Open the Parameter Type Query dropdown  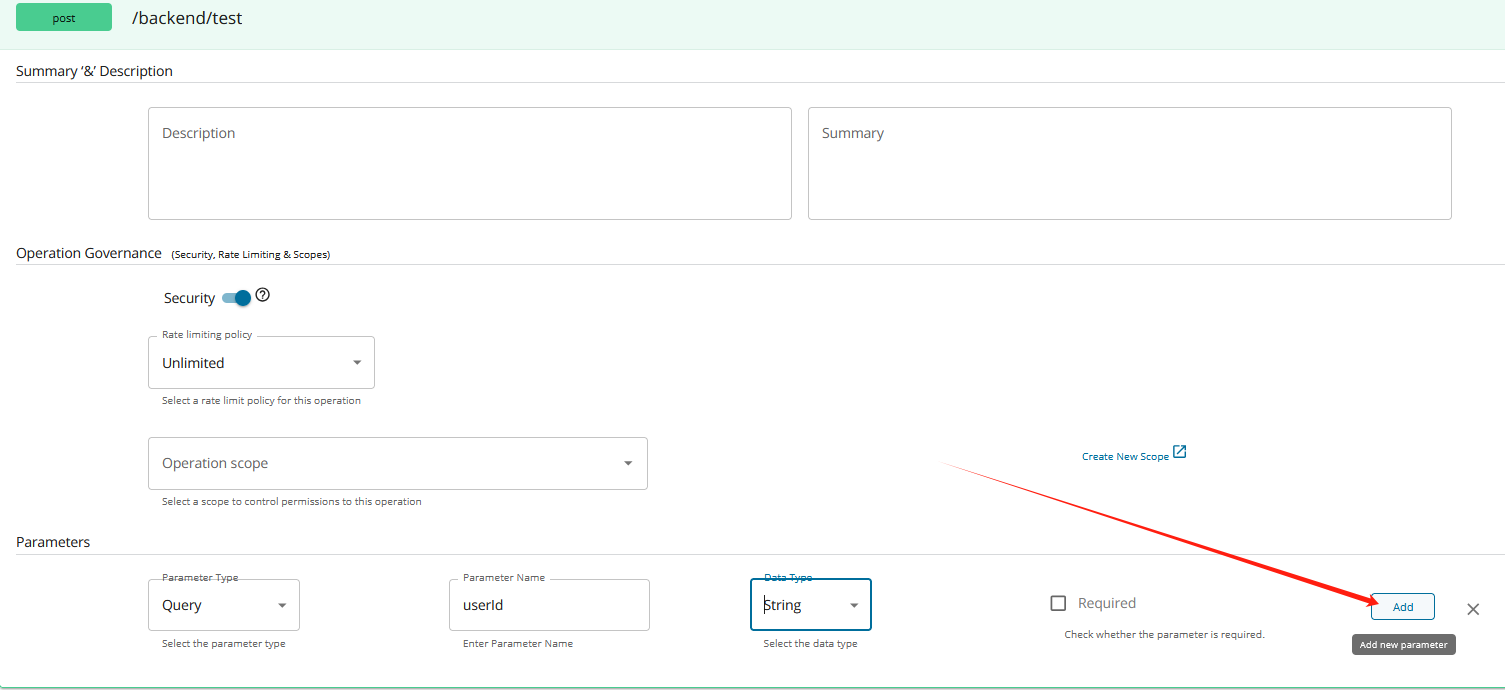224,605
